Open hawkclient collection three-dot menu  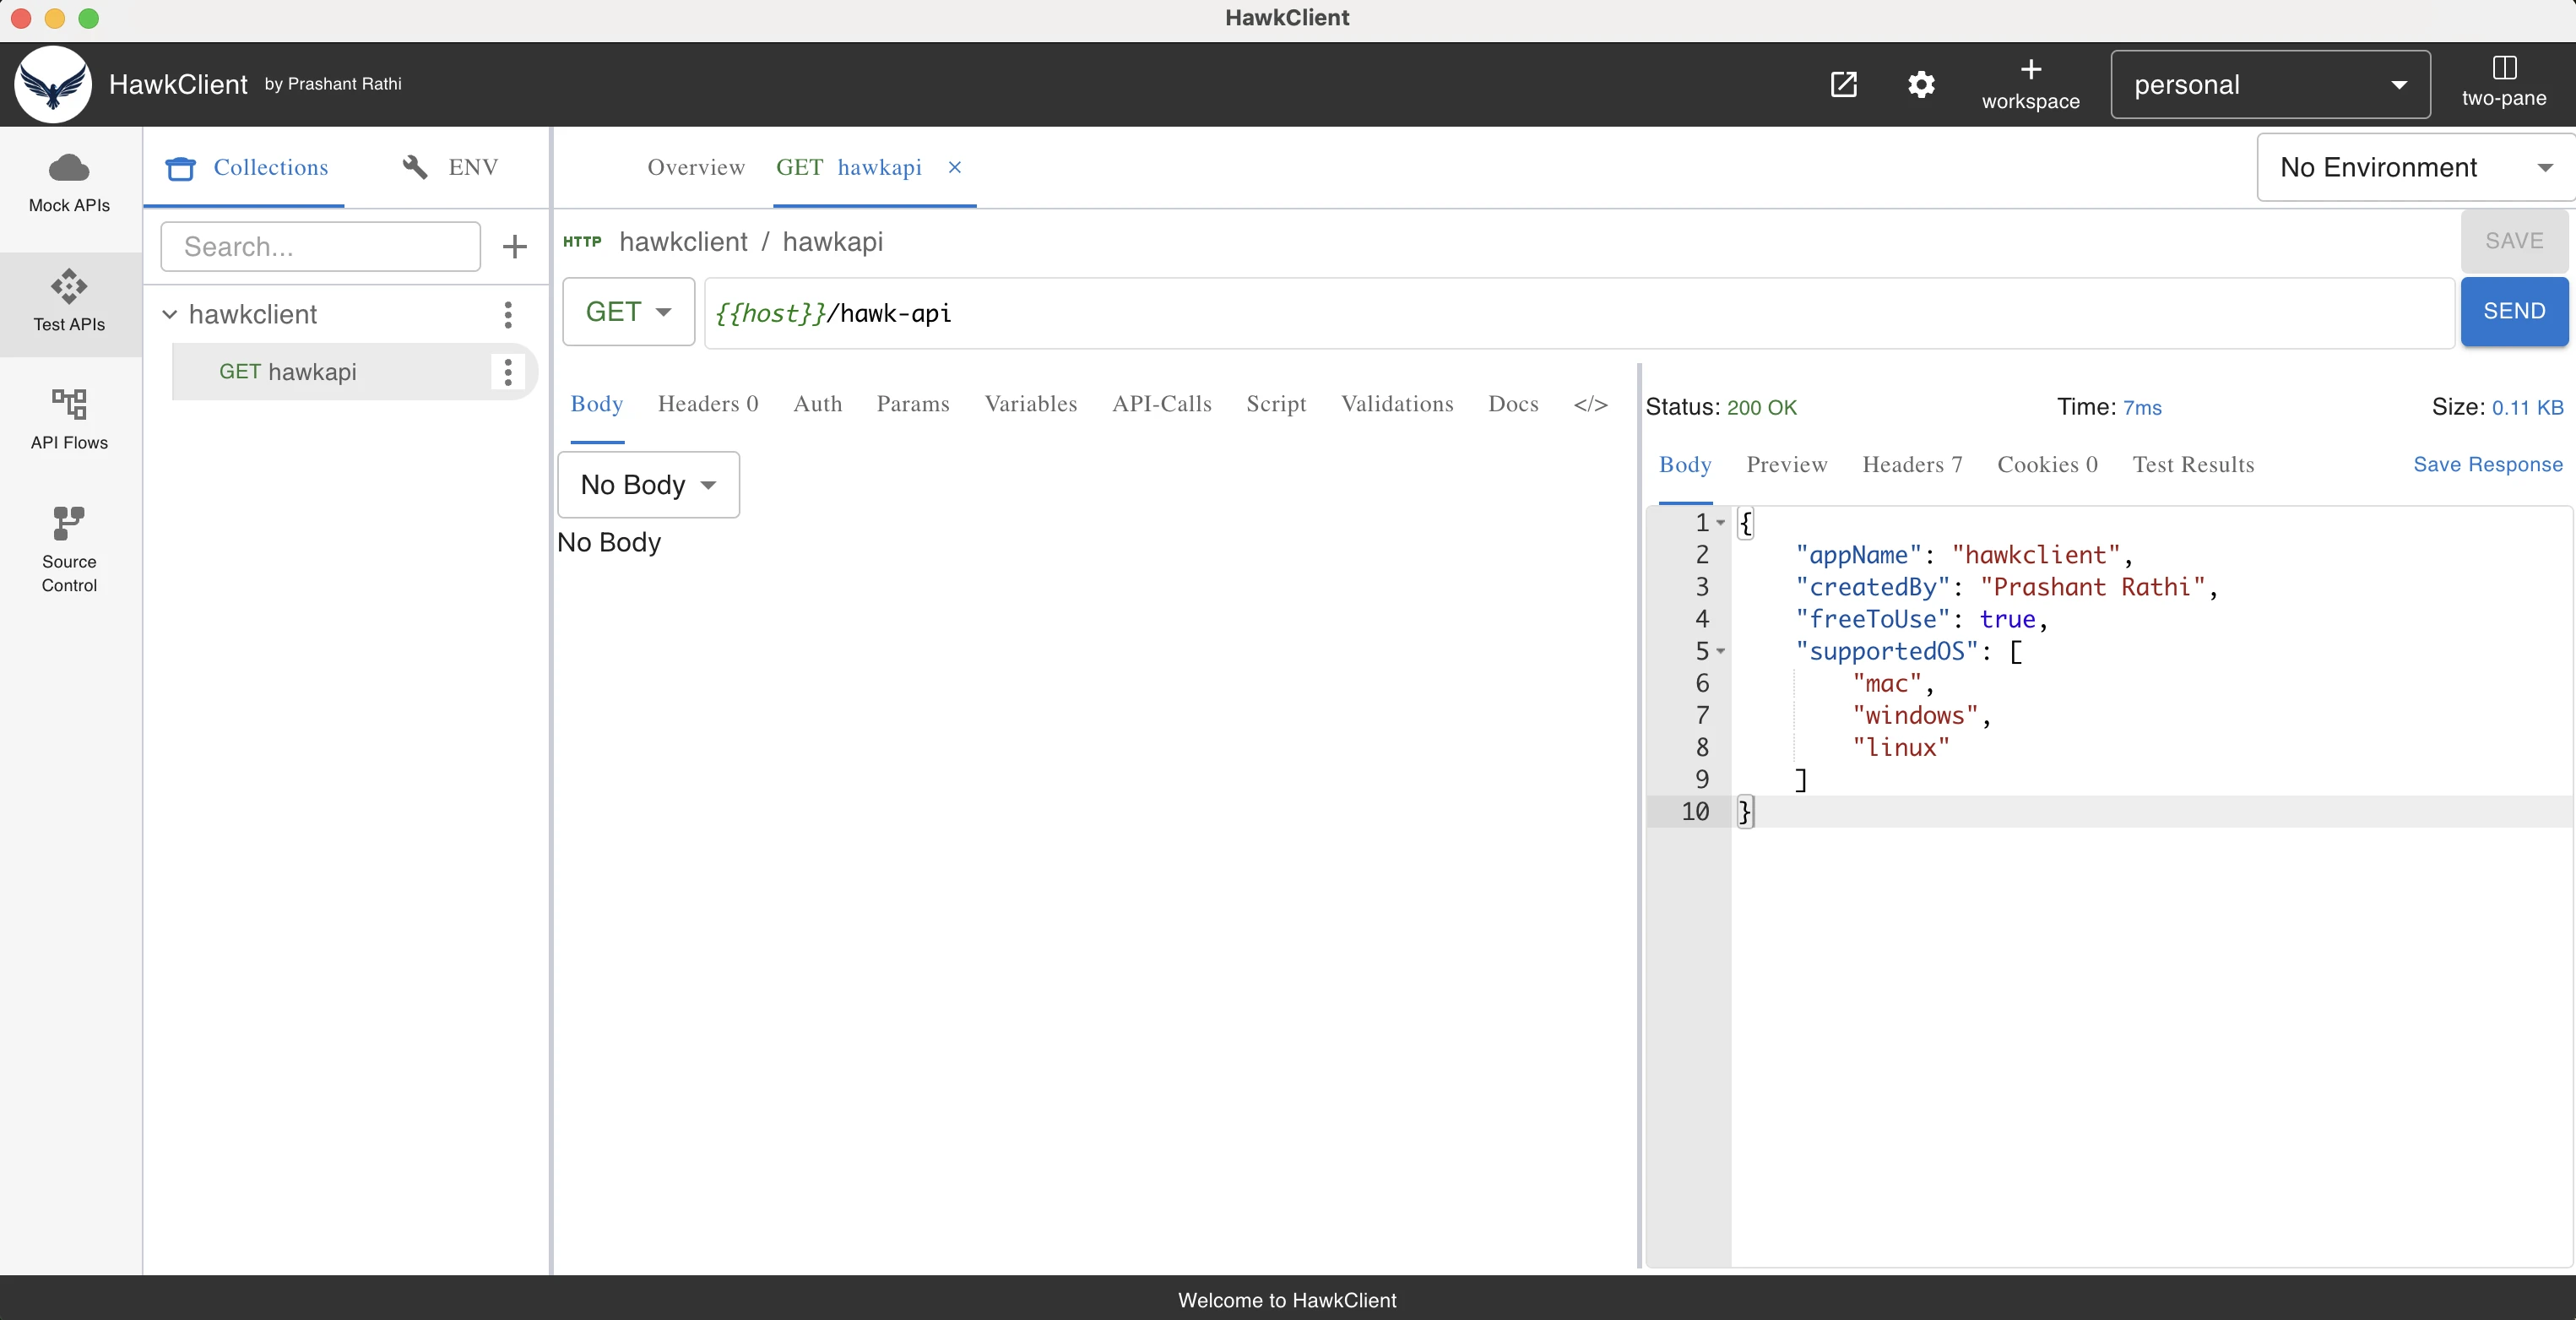(x=508, y=315)
